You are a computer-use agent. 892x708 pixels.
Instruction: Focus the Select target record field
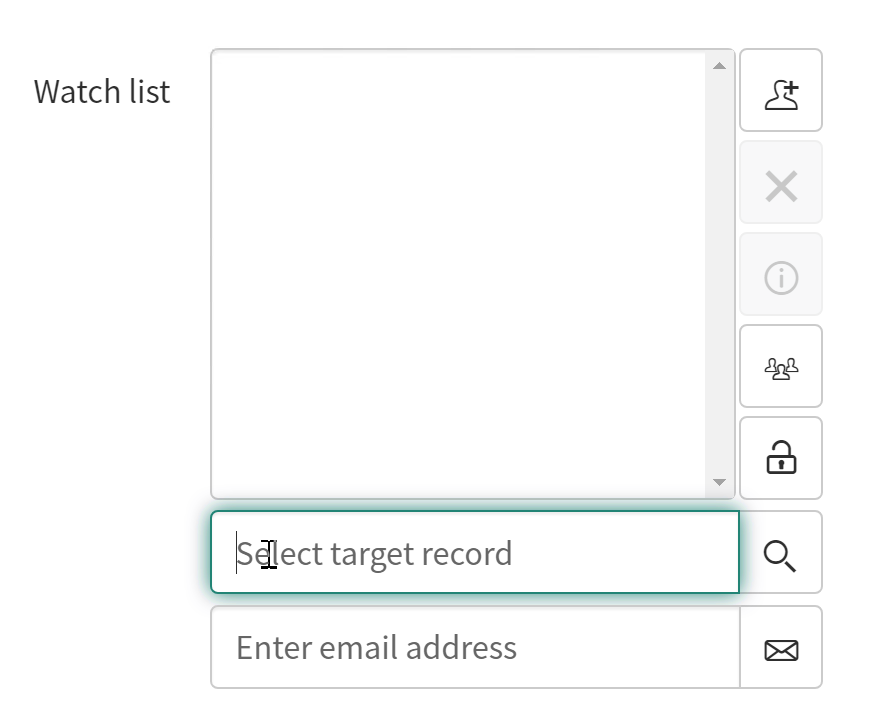pos(474,553)
